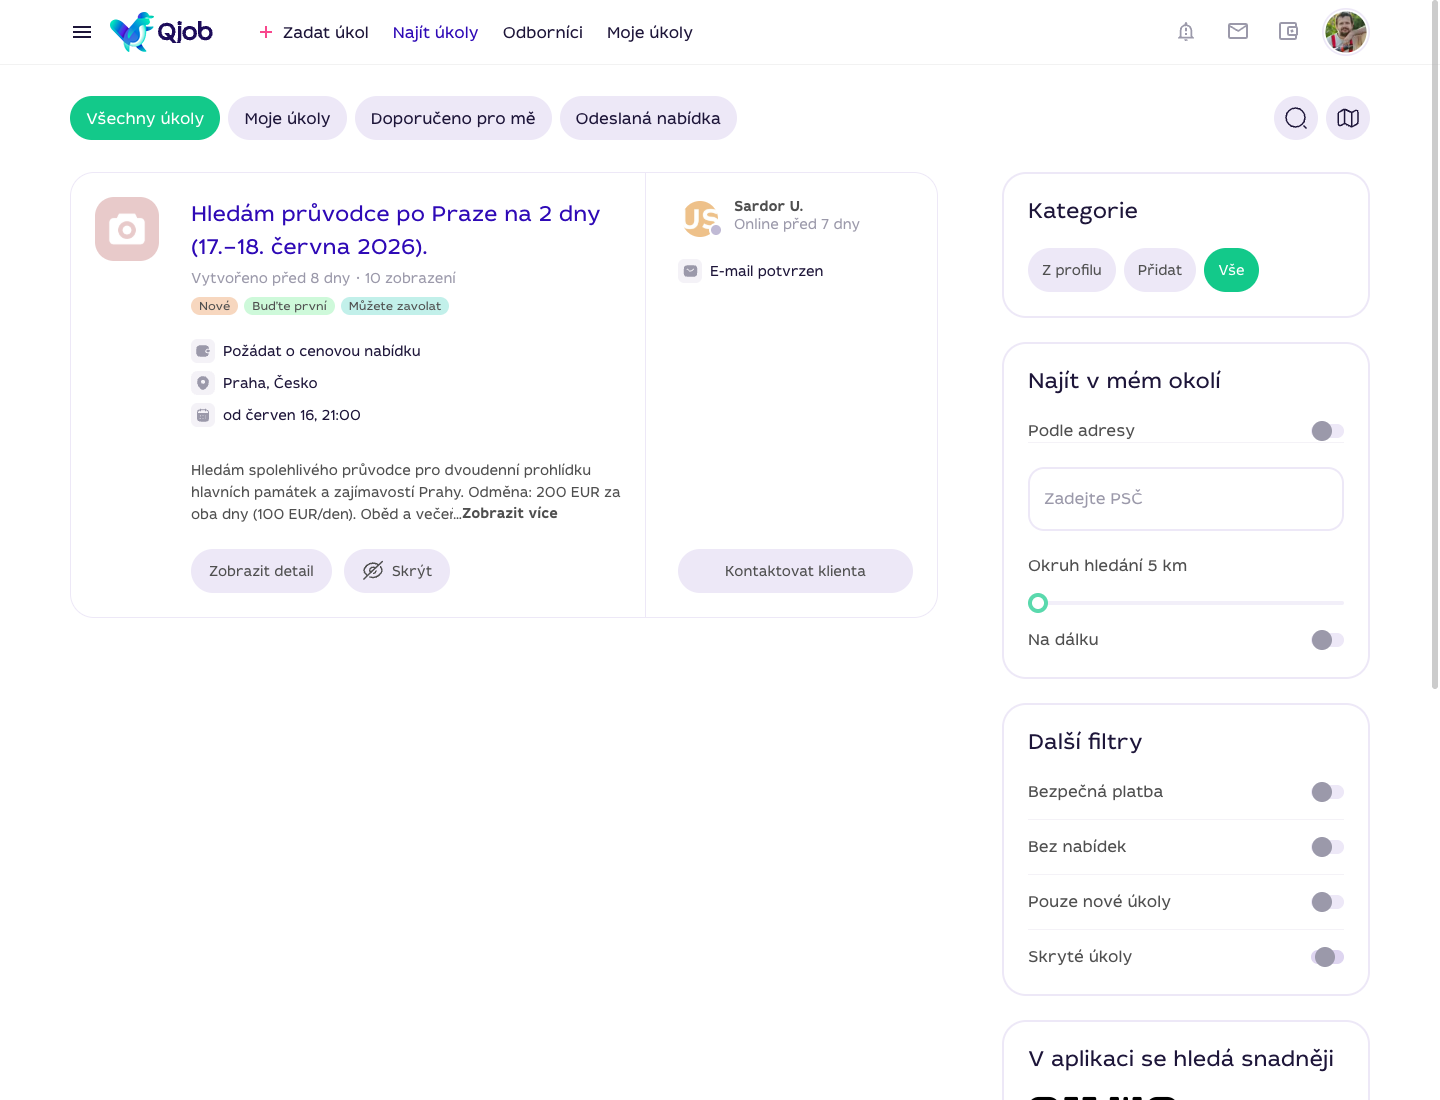Open task search magnifier icon

pos(1296,118)
